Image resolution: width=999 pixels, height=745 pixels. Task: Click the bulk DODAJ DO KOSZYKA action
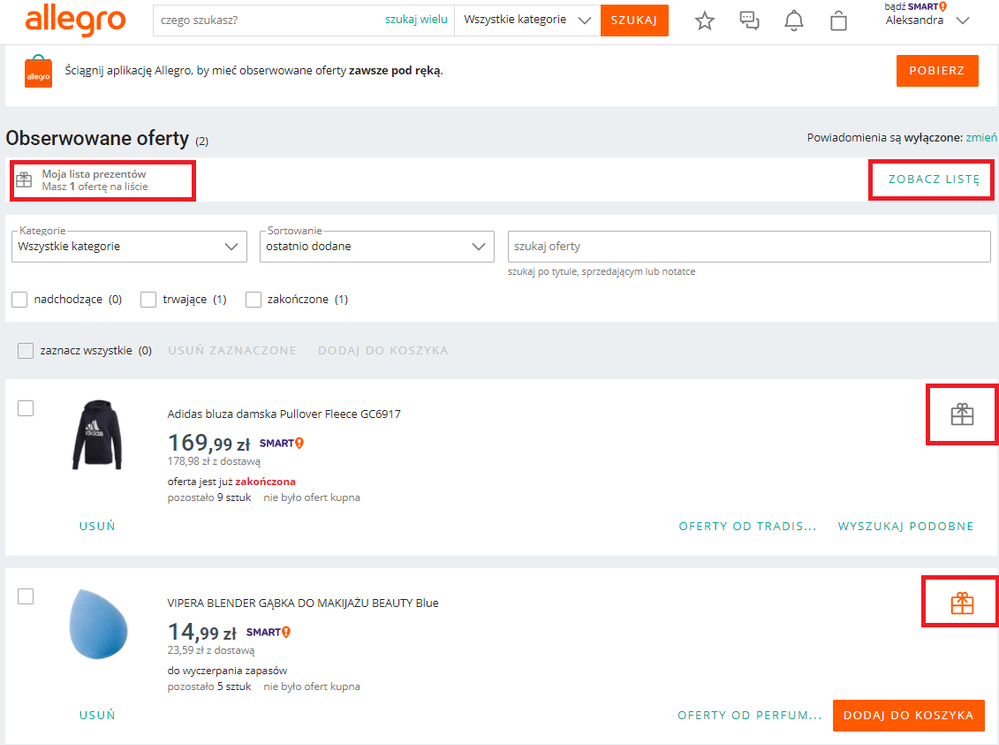click(383, 351)
